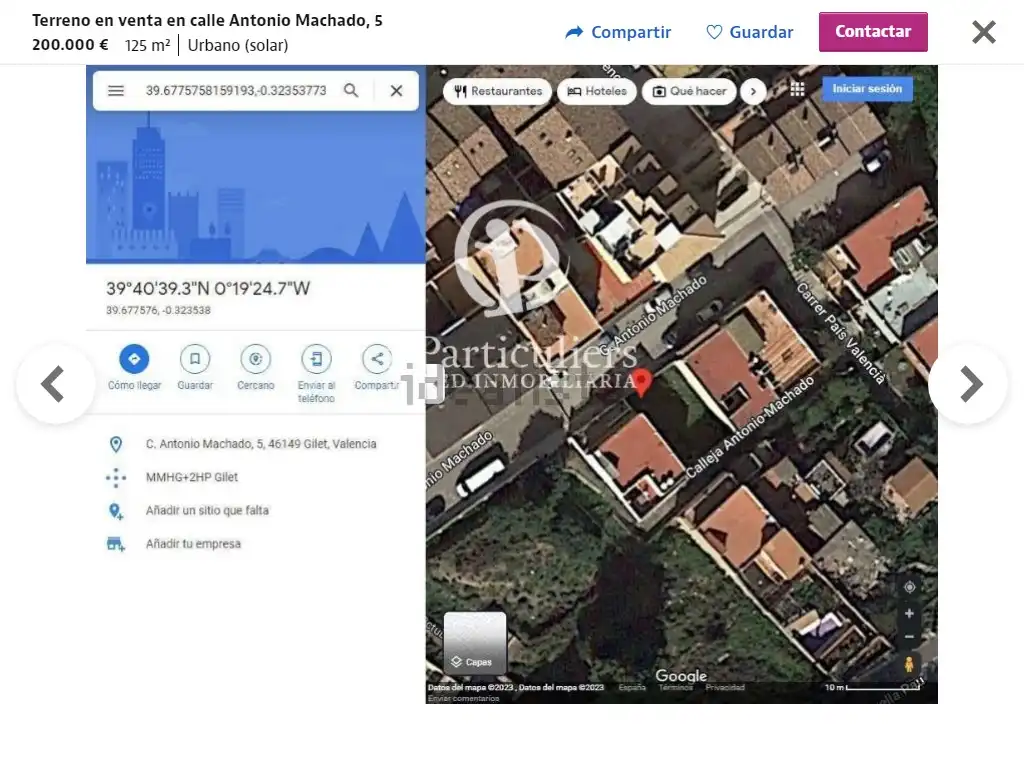Image resolution: width=1024 pixels, height=768 pixels.
Task: Select the Hoteles chip
Action: tap(597, 91)
